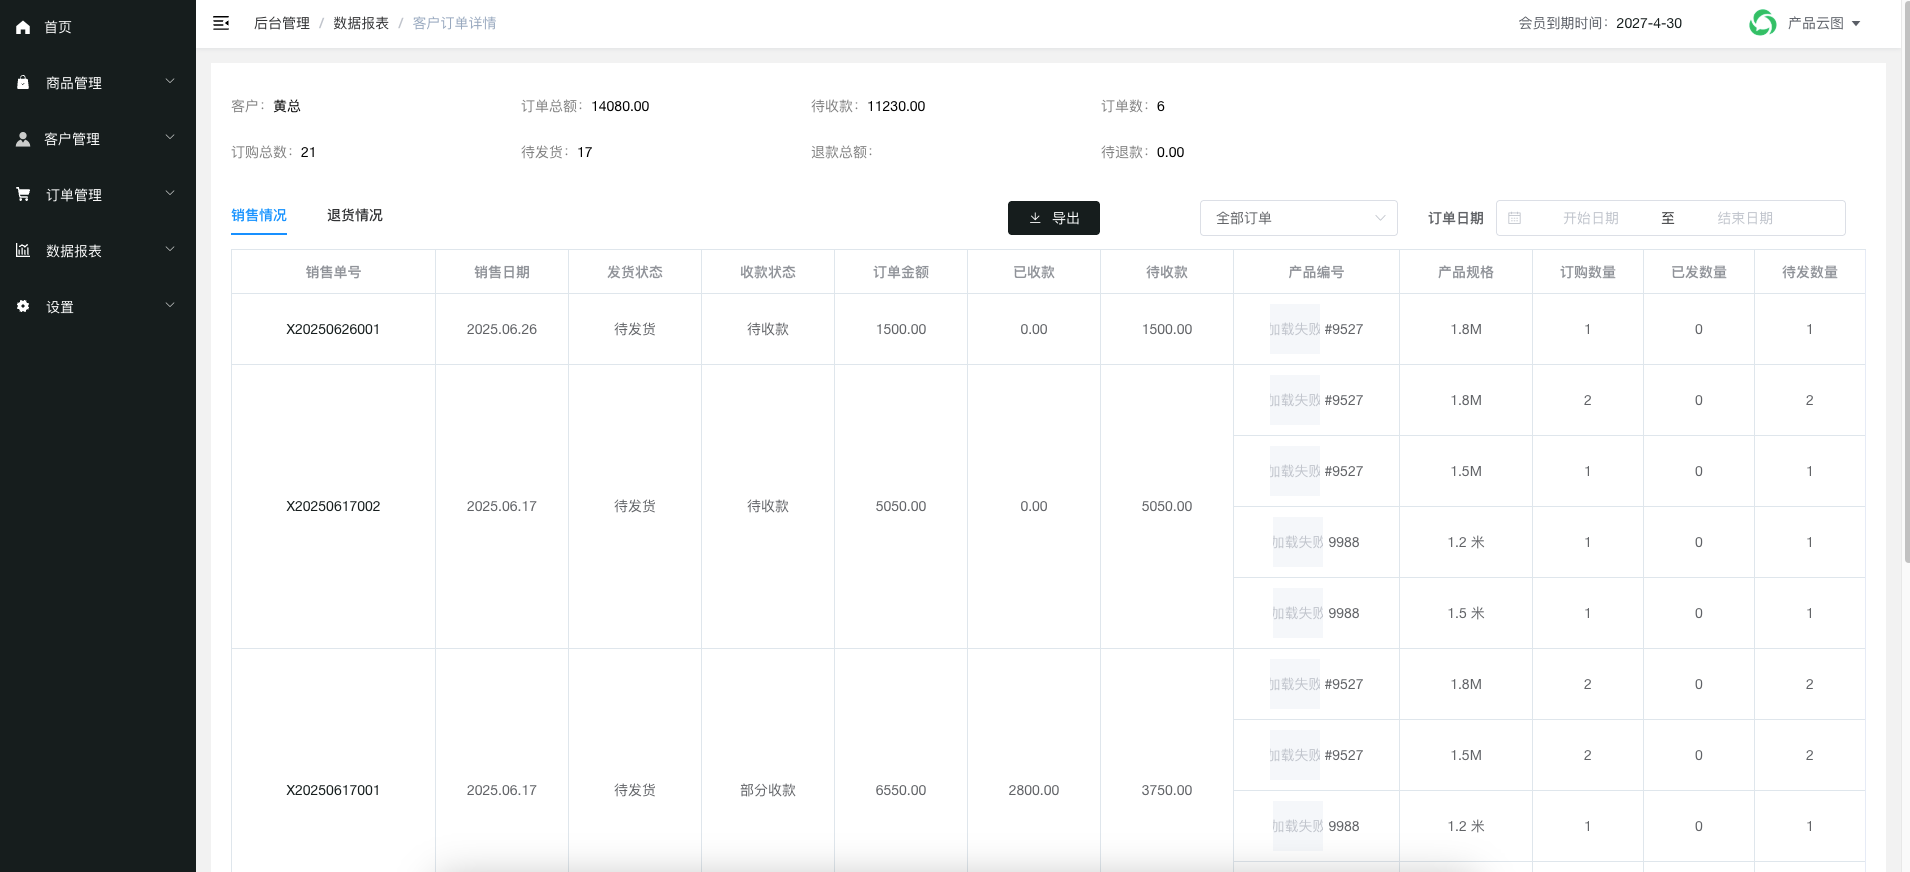This screenshot has height=872, width=1910.
Task: Expand the 数据报表 menu chevron
Action: click(170, 250)
